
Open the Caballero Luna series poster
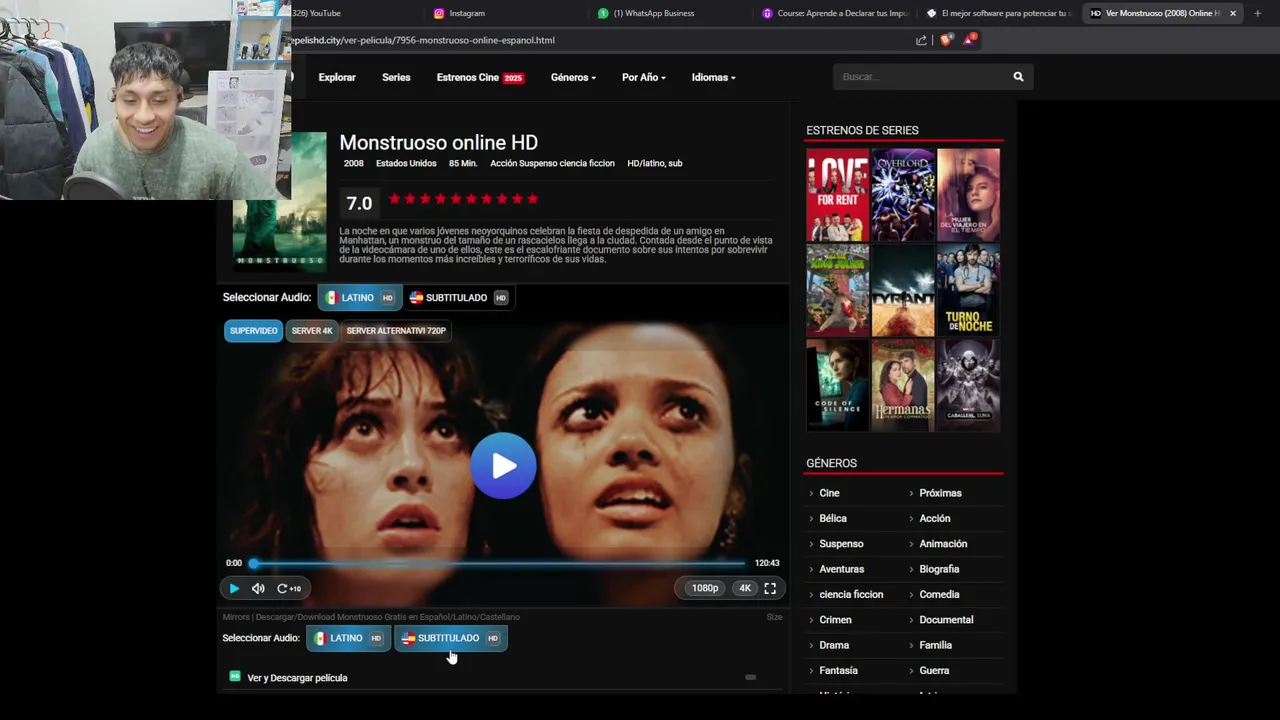click(x=968, y=386)
